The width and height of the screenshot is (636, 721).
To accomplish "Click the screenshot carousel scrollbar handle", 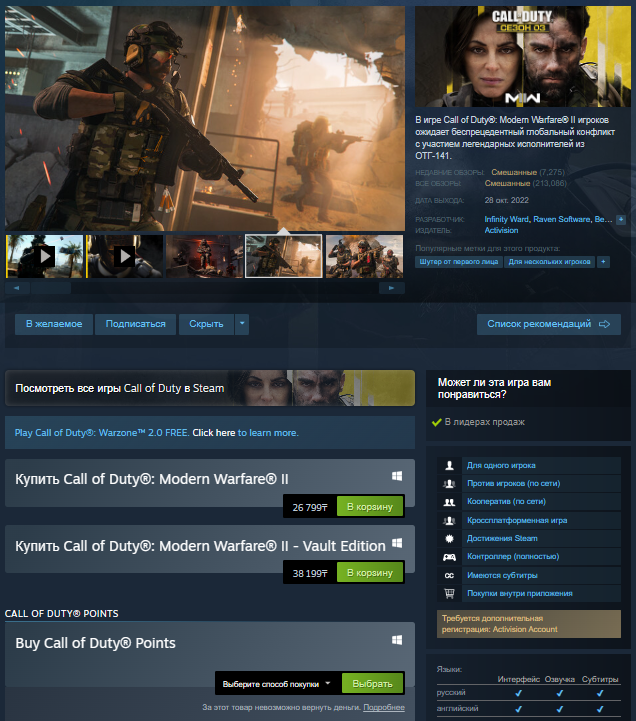I will click(x=51, y=288).
